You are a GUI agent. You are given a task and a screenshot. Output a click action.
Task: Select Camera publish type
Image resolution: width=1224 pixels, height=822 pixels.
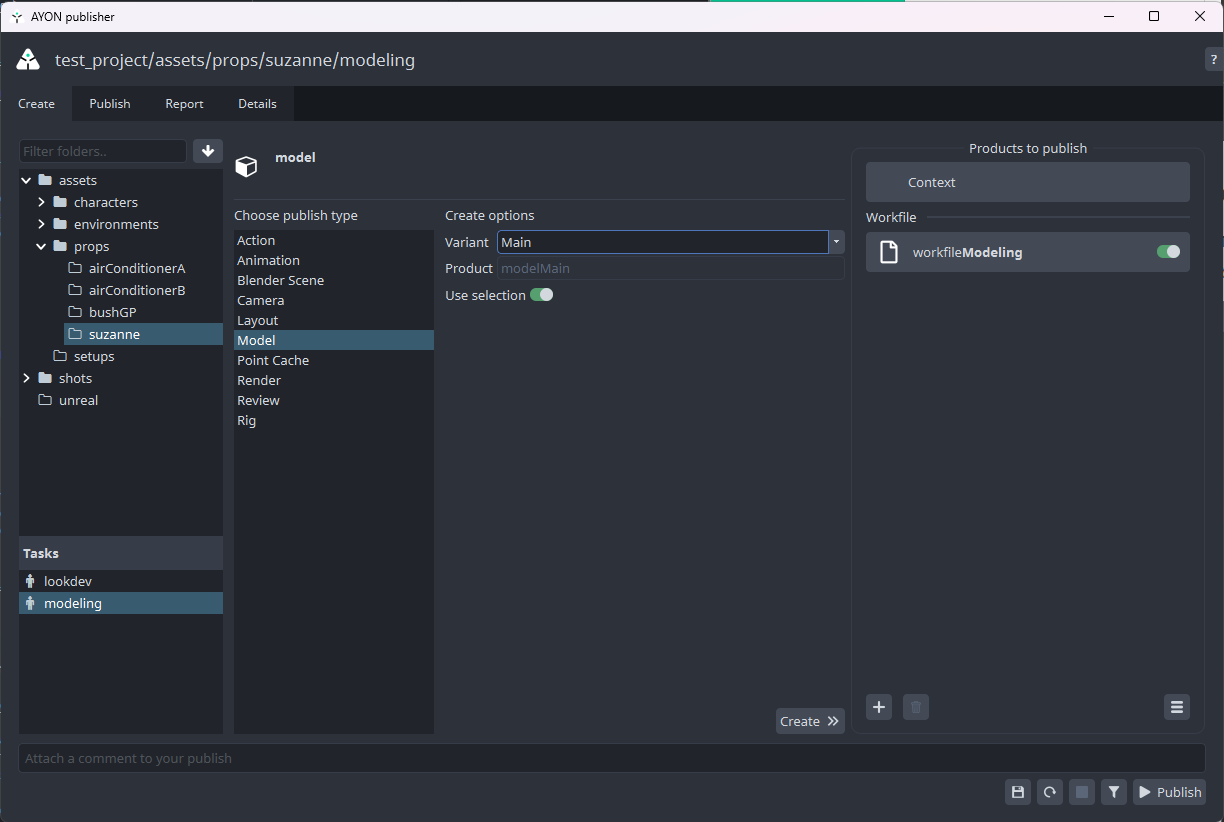(334, 300)
